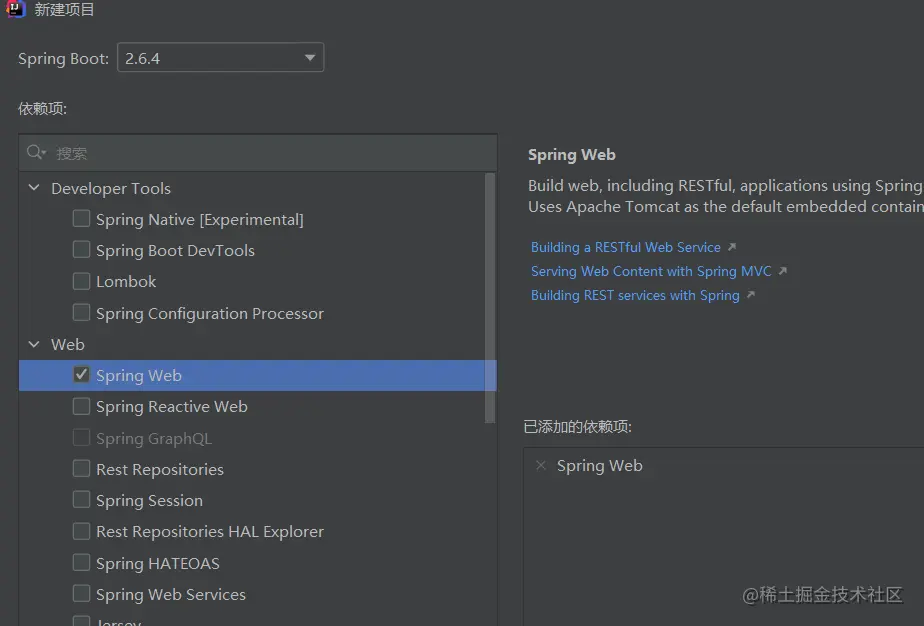
Task: Open Building REST services with Spring link
Action: (x=635, y=295)
